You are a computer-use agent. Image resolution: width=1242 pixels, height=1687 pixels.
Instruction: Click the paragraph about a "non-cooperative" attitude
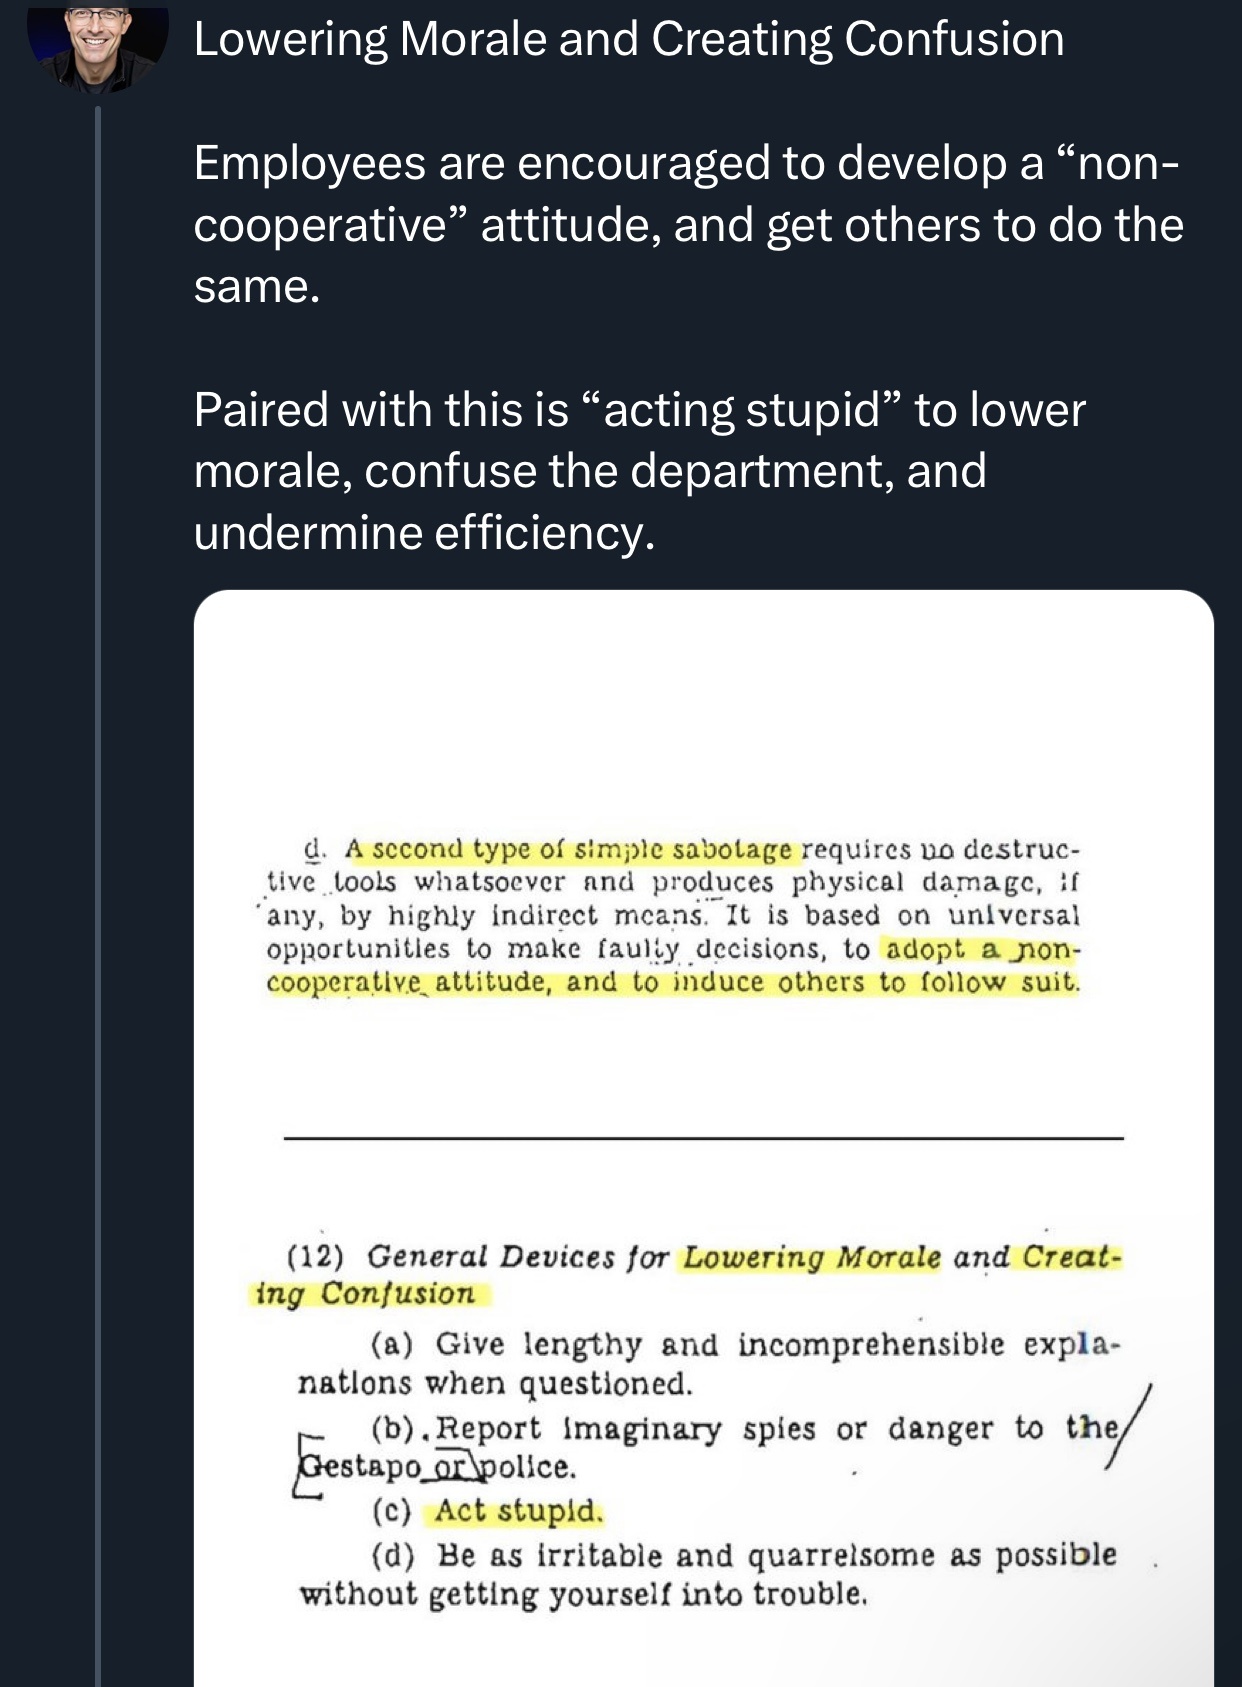pos(688,224)
